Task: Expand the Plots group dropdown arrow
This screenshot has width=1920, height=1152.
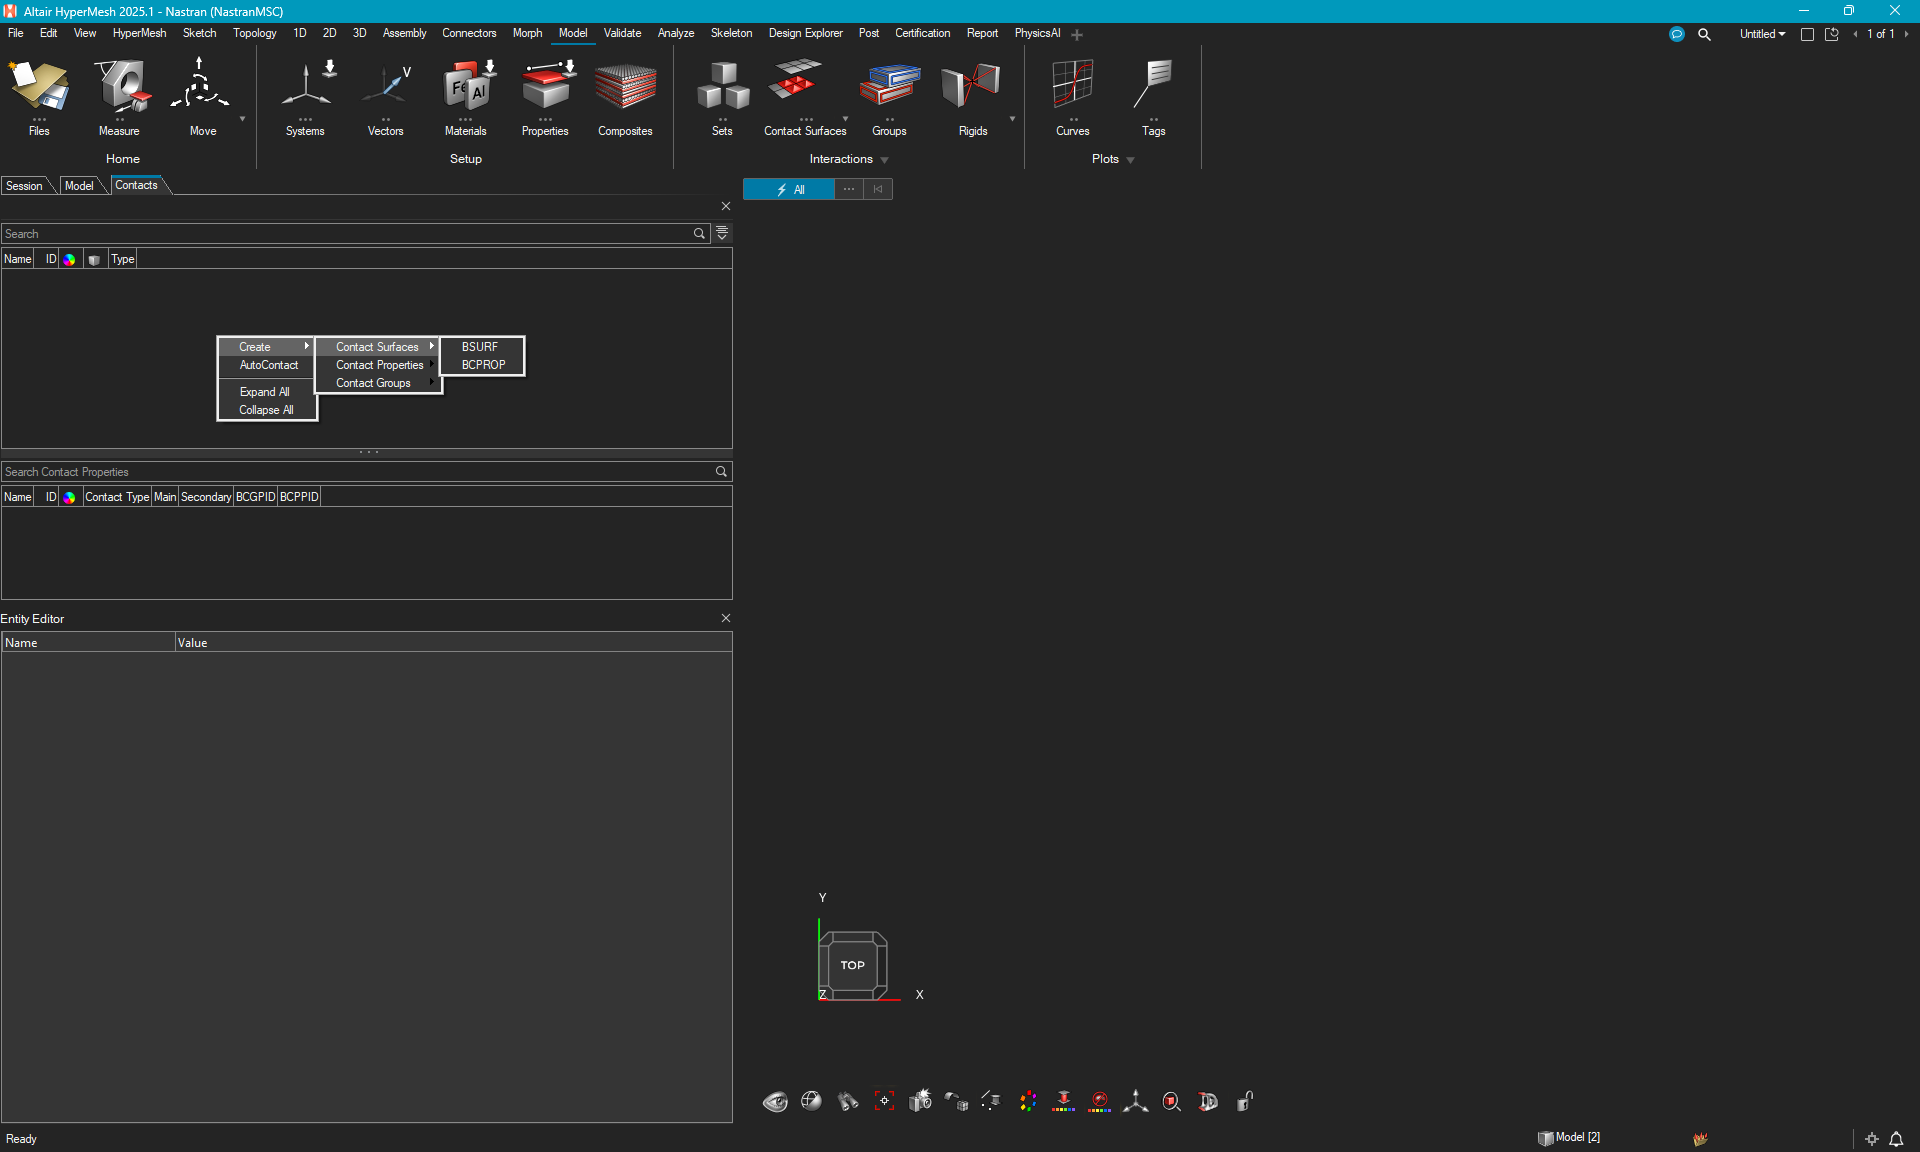Action: (1130, 160)
